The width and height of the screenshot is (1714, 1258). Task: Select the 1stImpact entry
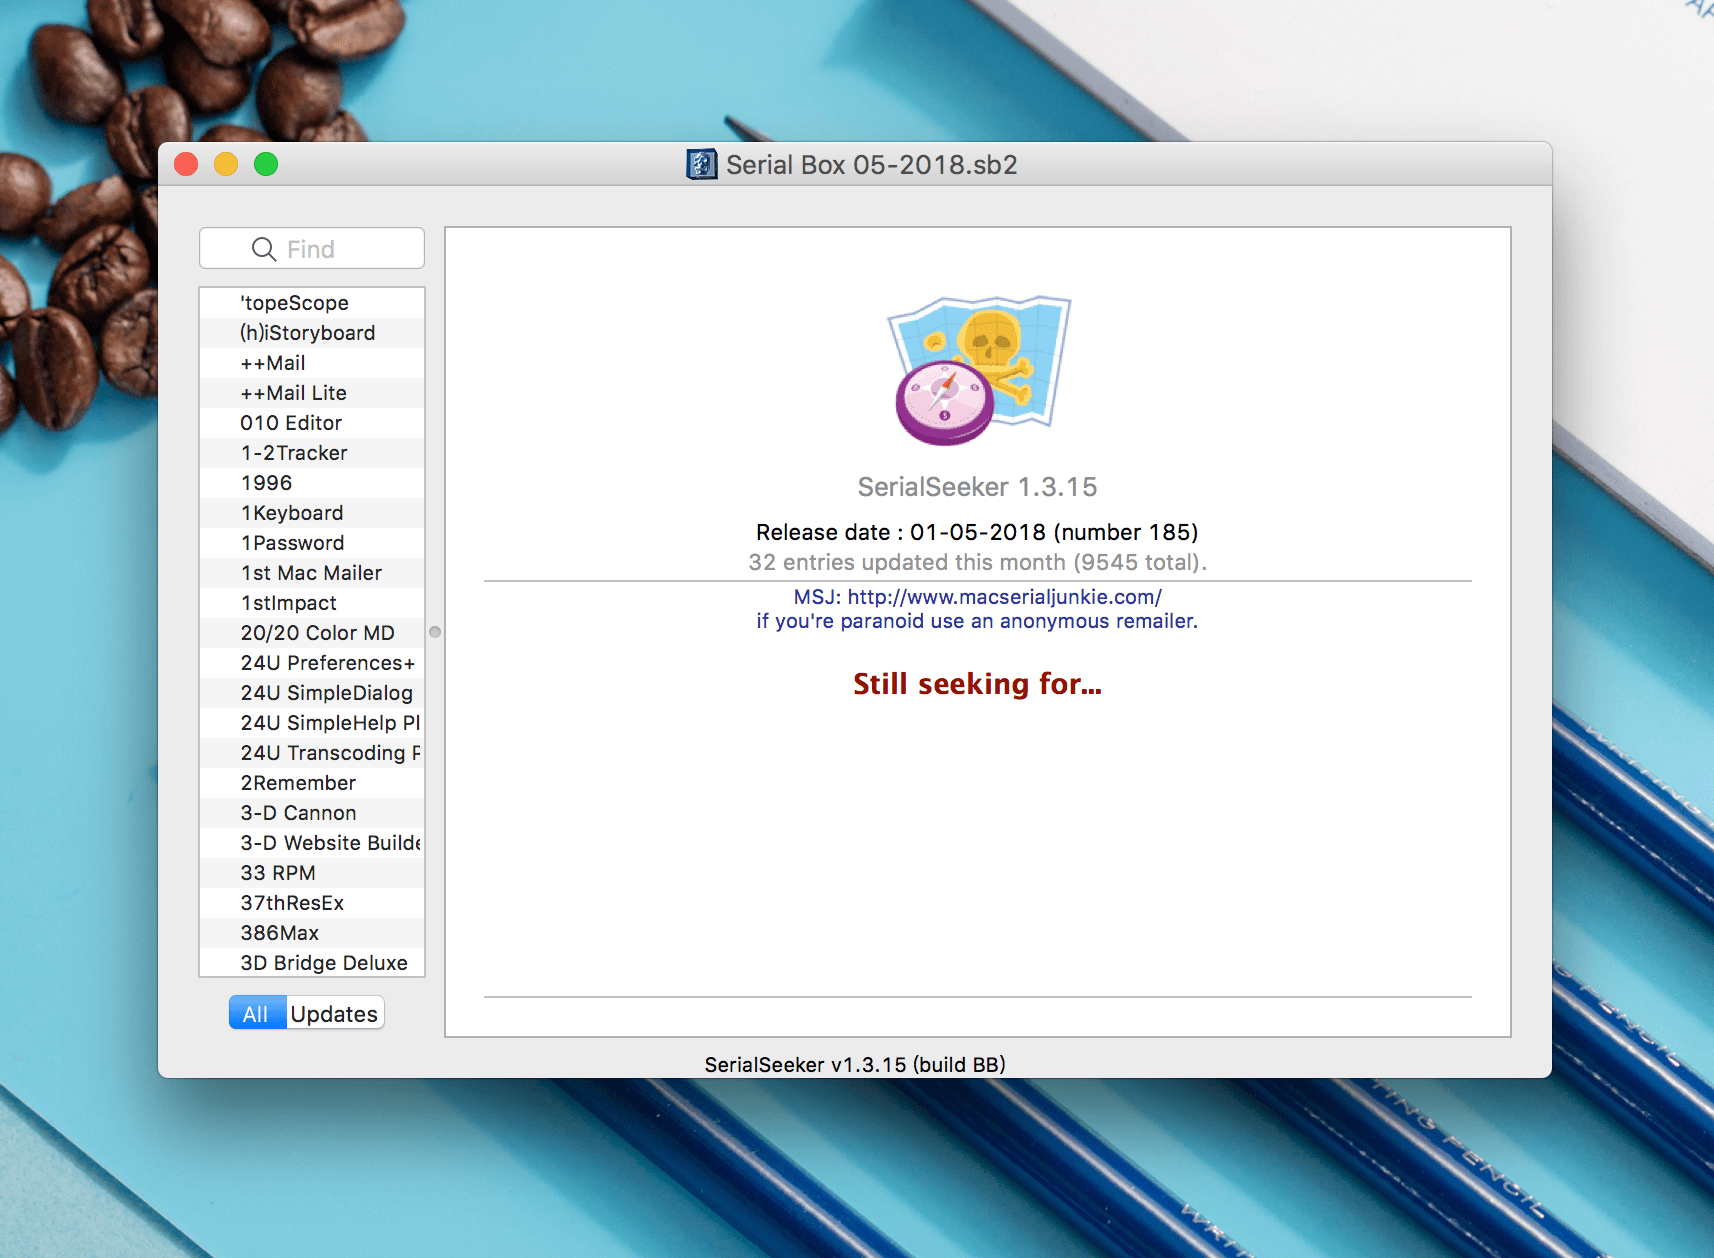pyautogui.click(x=312, y=603)
